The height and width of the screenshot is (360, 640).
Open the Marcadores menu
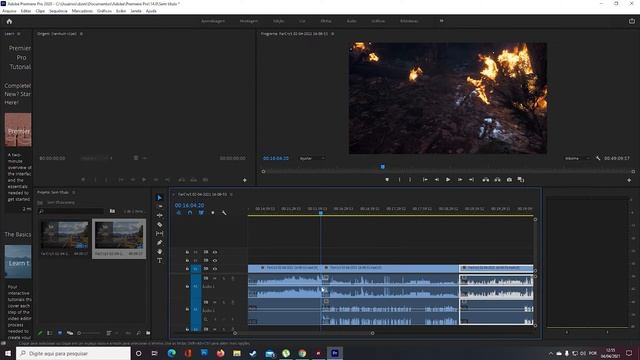coord(82,11)
